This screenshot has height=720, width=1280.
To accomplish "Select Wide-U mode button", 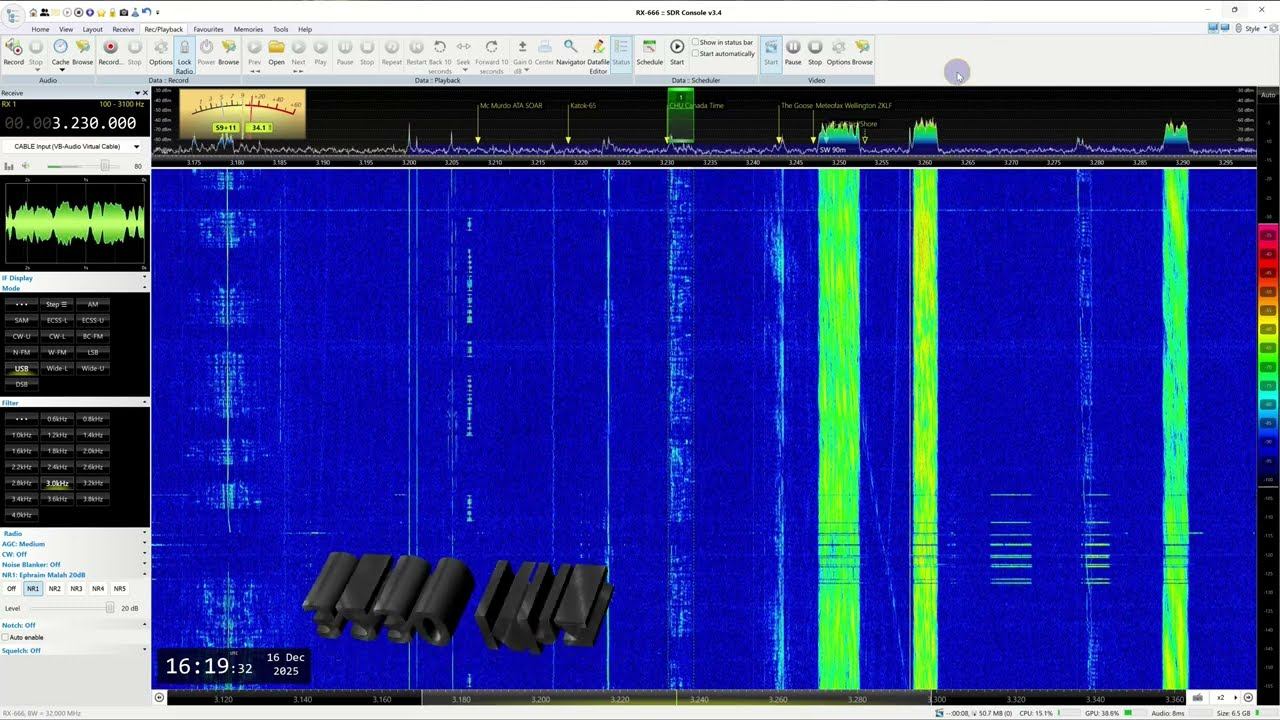I will tap(93, 368).
